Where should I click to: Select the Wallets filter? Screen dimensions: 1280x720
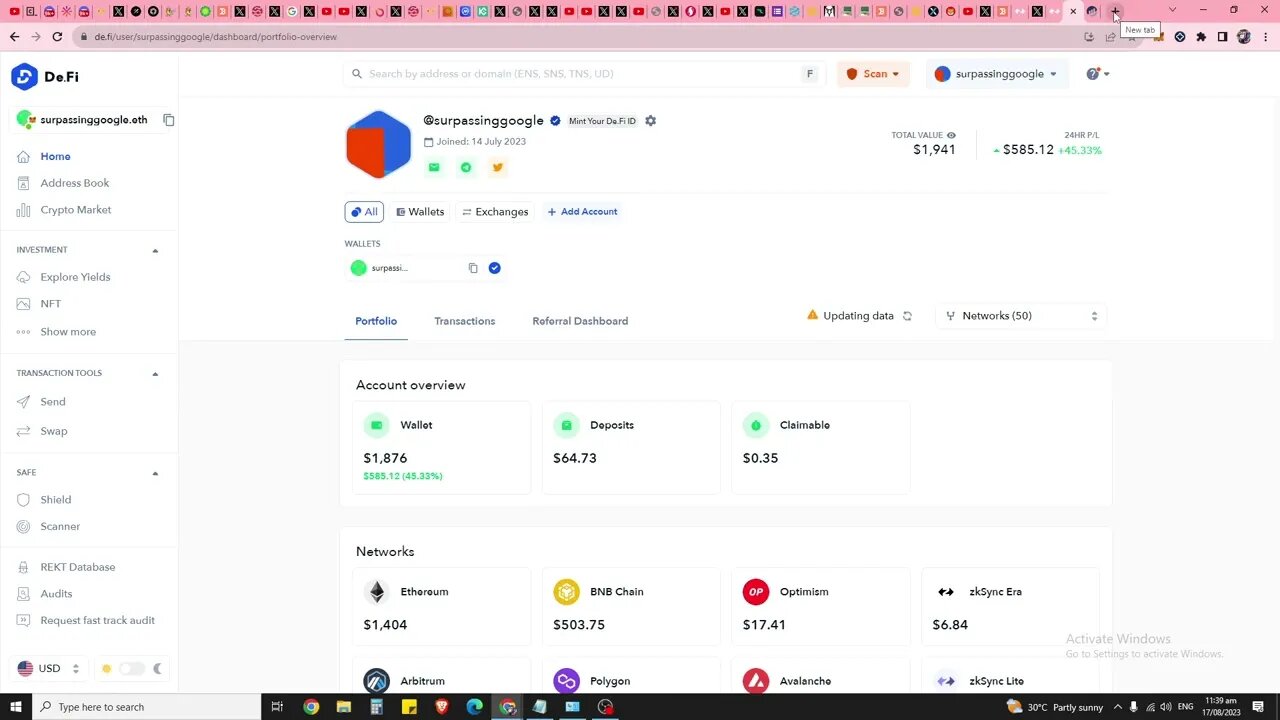point(420,212)
